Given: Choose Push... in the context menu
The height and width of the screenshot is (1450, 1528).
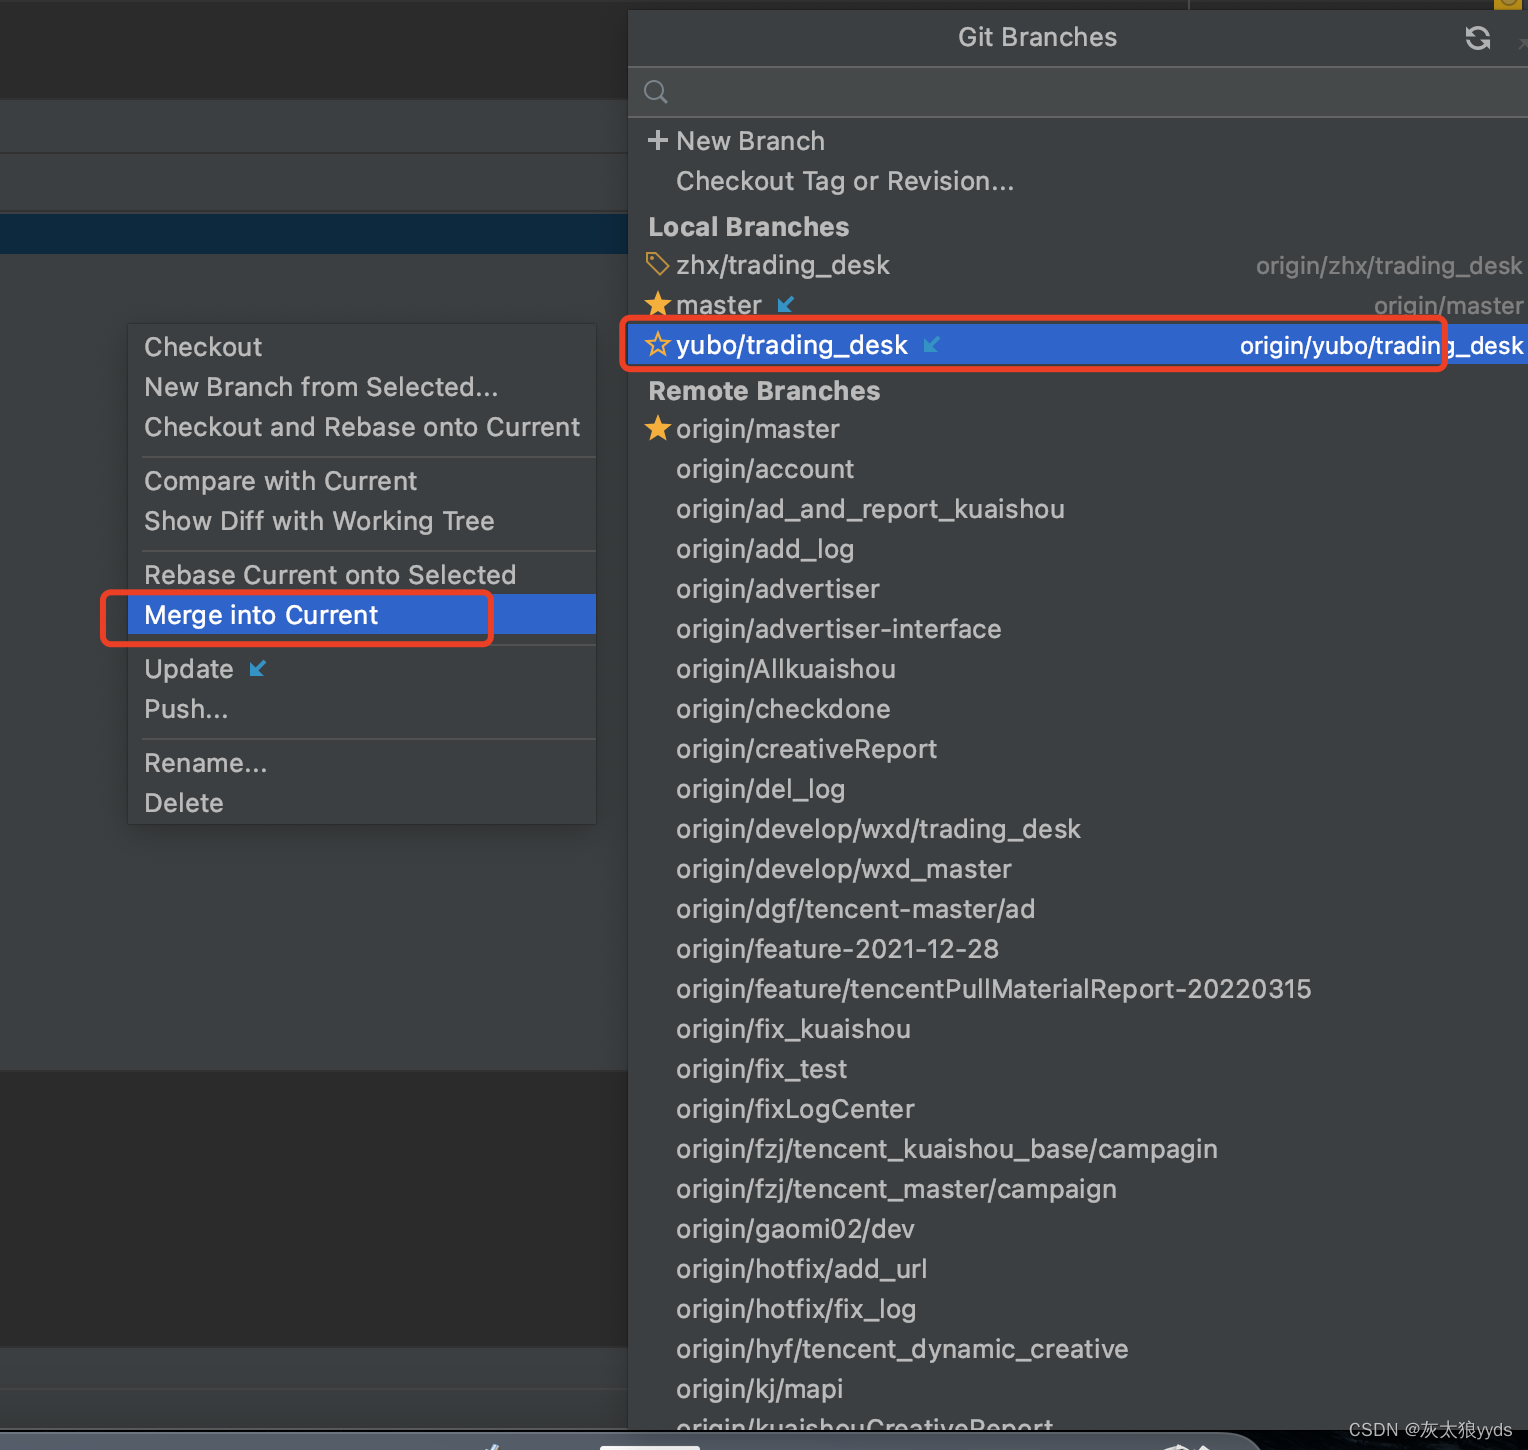Looking at the screenshot, I should [x=186, y=709].
